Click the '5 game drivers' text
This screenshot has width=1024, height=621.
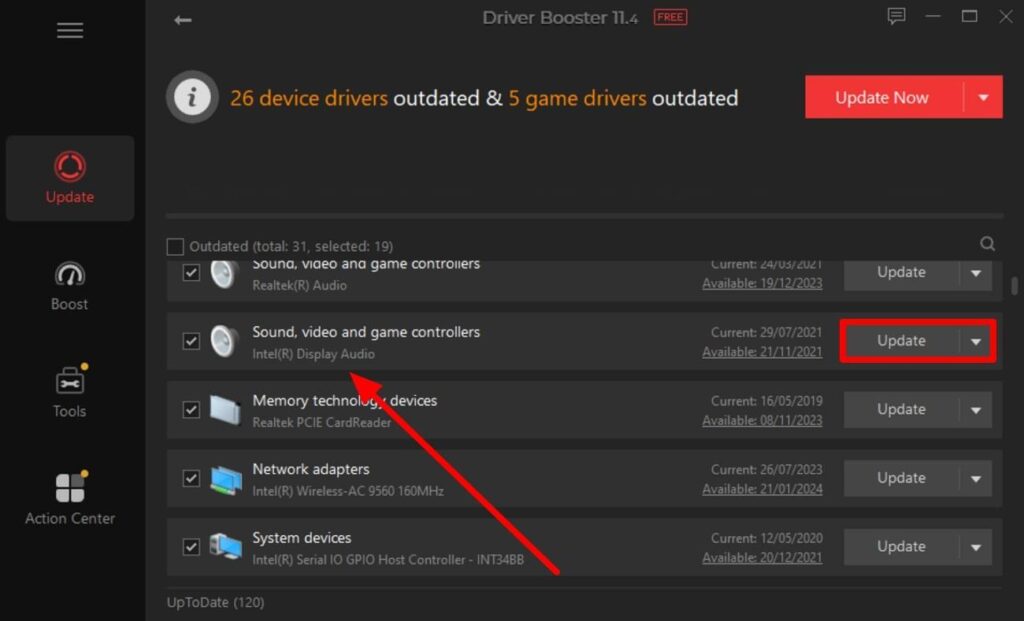click(x=577, y=98)
